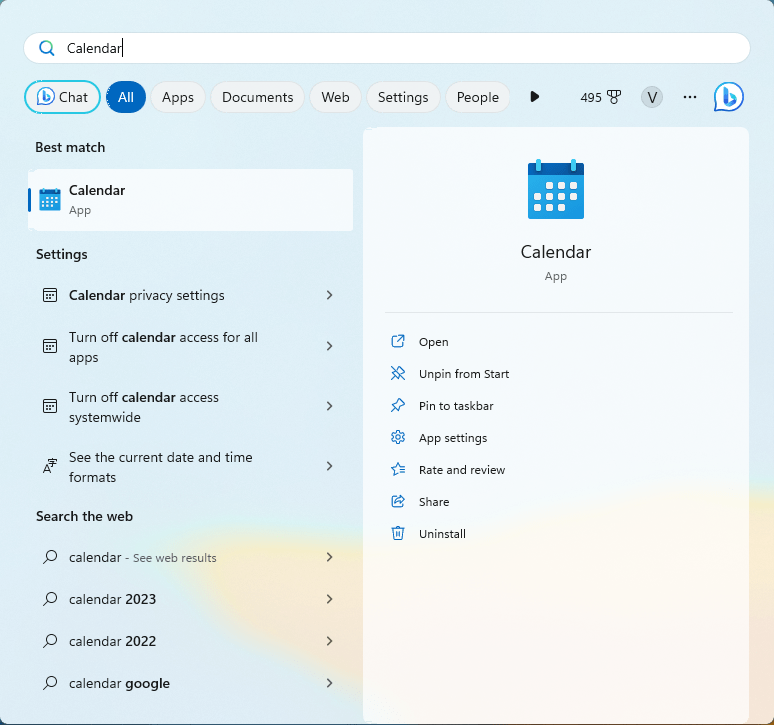Switch to the Documents filter tab

pos(258,97)
